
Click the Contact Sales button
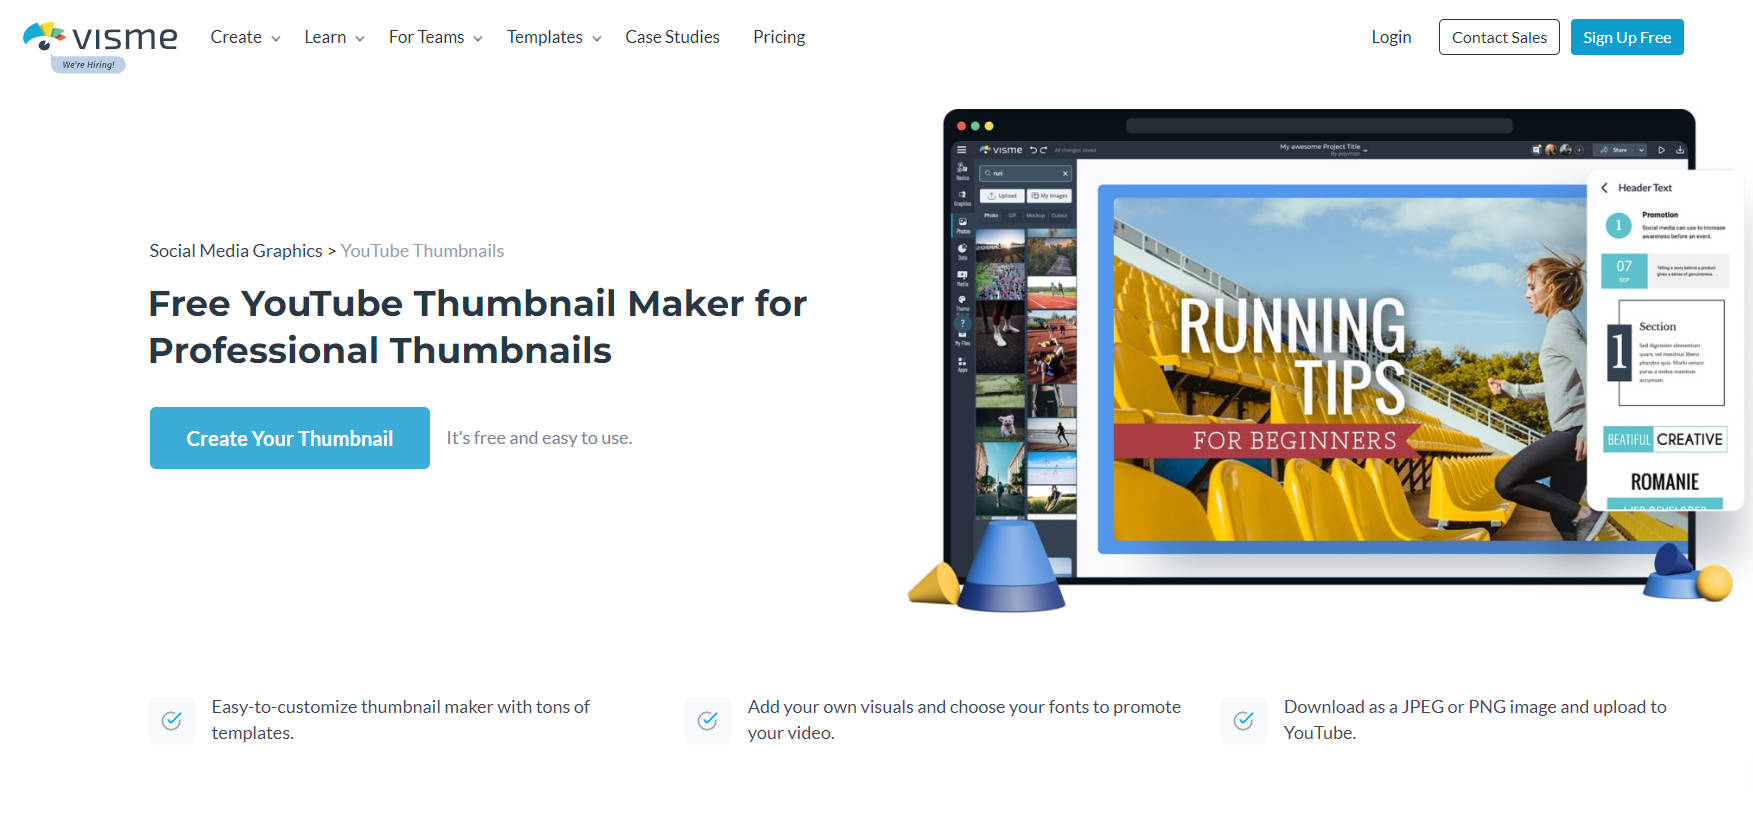click(1499, 37)
